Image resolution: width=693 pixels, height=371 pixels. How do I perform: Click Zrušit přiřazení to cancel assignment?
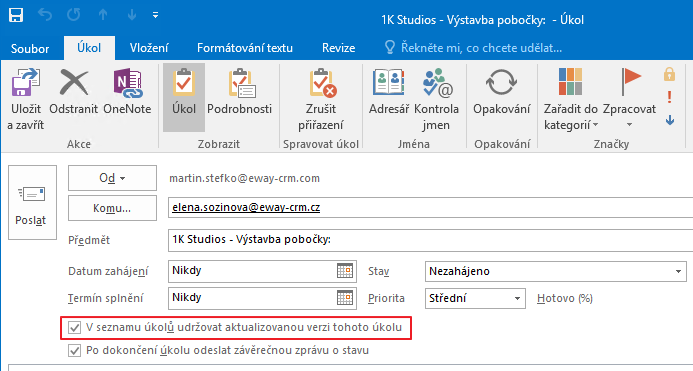pos(321,99)
